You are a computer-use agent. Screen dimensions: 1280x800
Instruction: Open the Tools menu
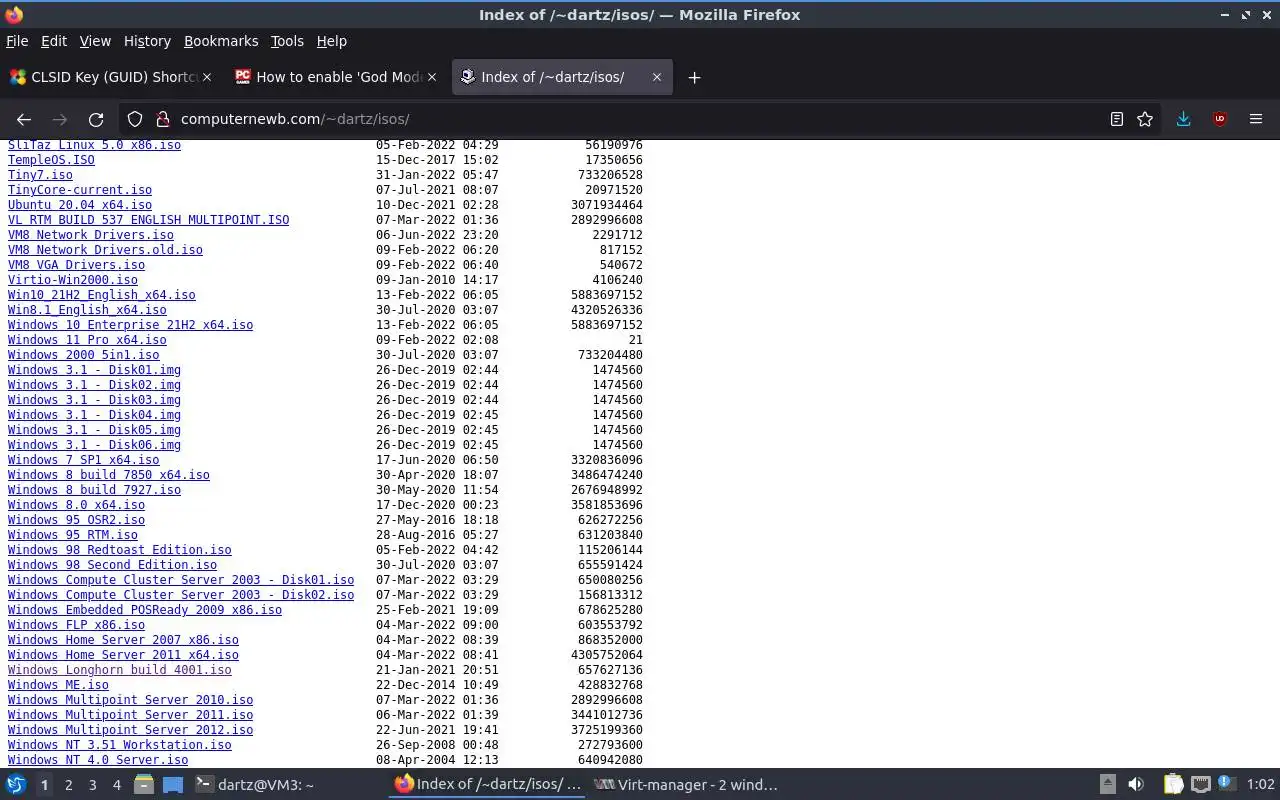click(287, 41)
